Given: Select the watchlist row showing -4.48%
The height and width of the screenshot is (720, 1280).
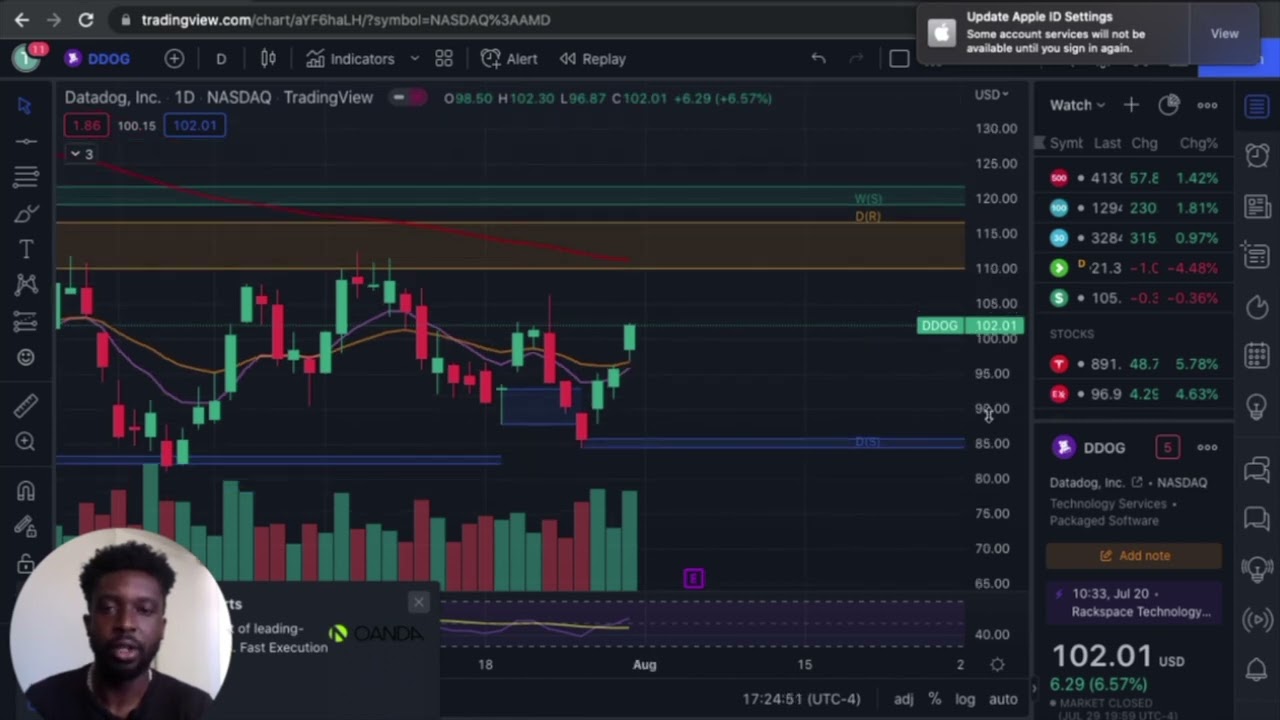Looking at the screenshot, I should click(x=1134, y=268).
